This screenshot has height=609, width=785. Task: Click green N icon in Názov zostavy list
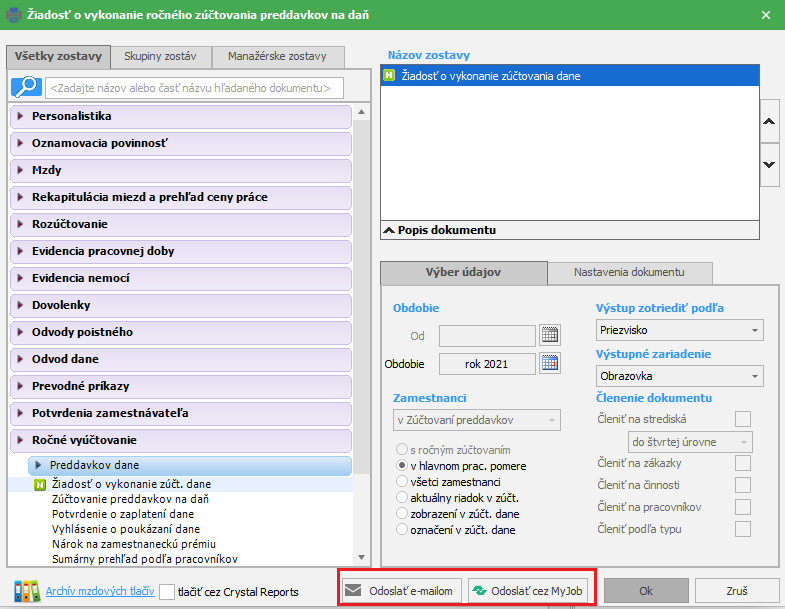point(389,76)
